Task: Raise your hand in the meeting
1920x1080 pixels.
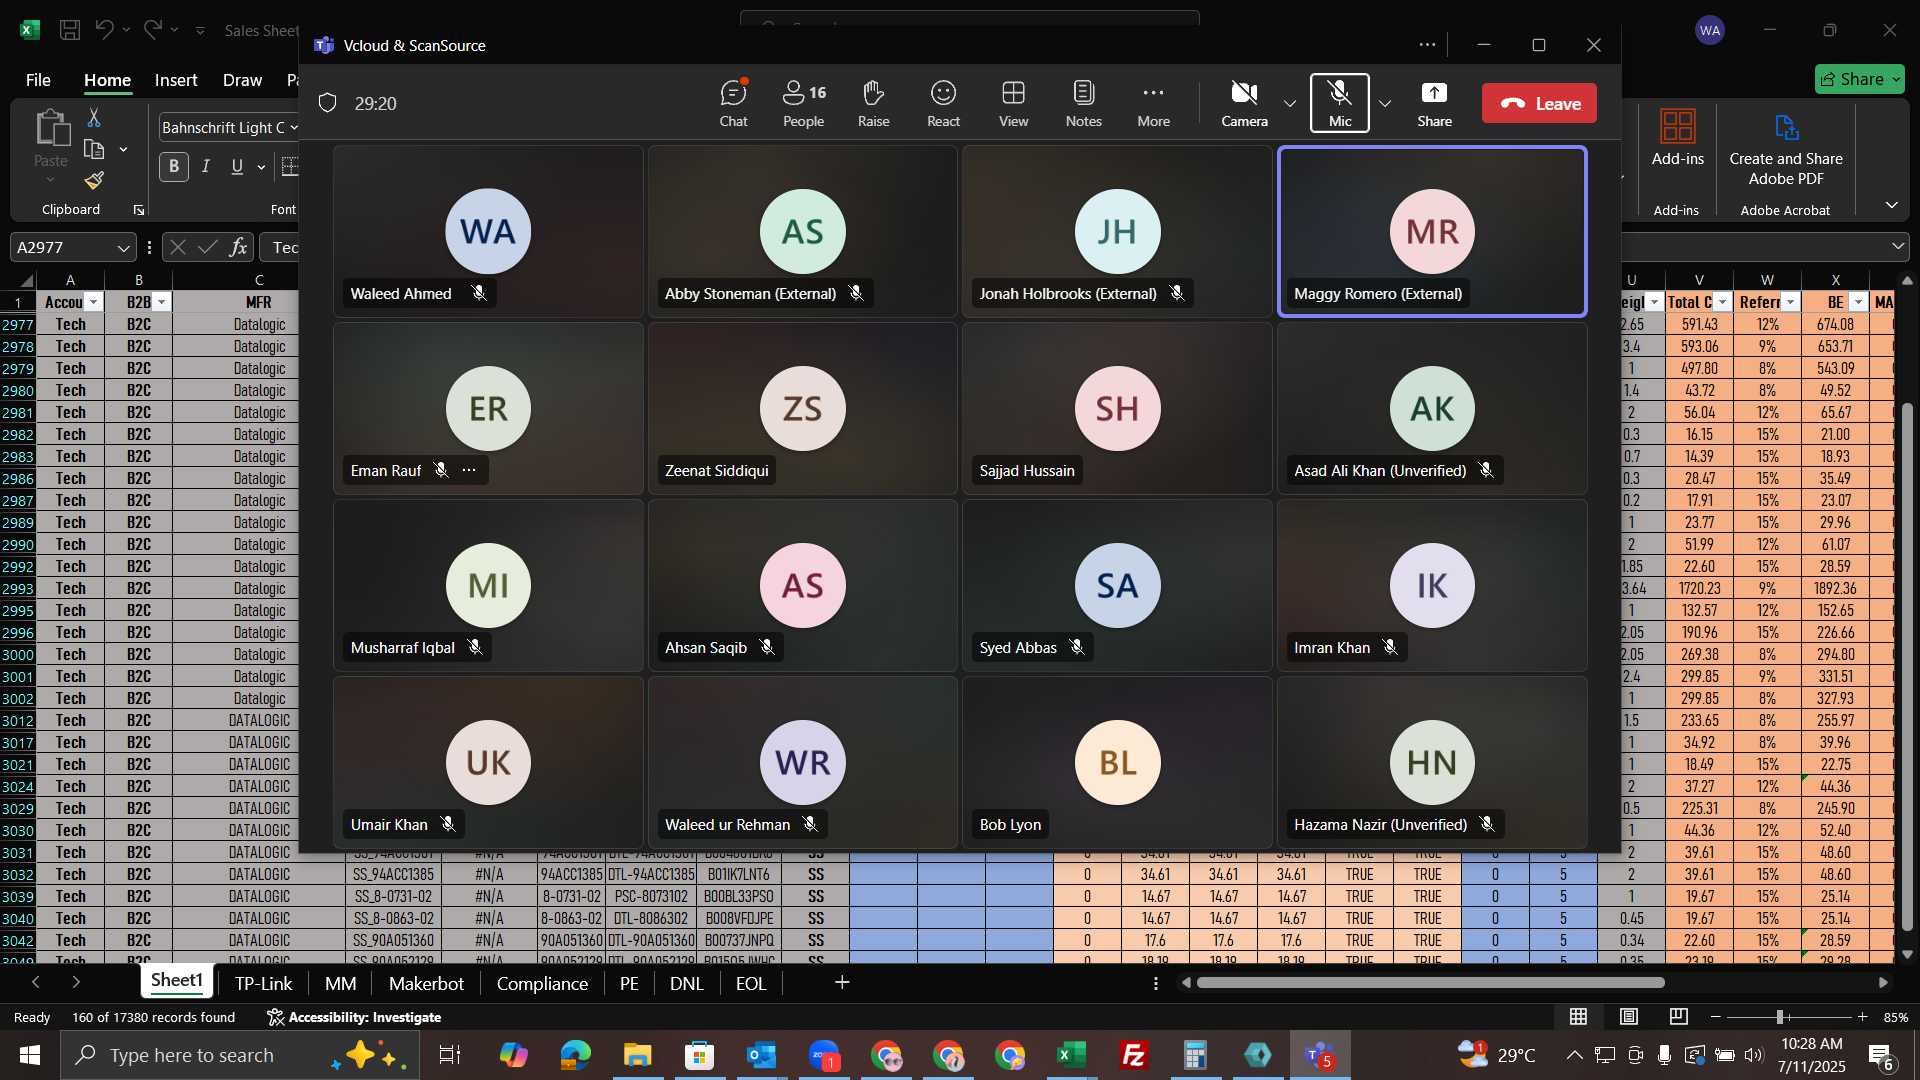Action: point(873,103)
